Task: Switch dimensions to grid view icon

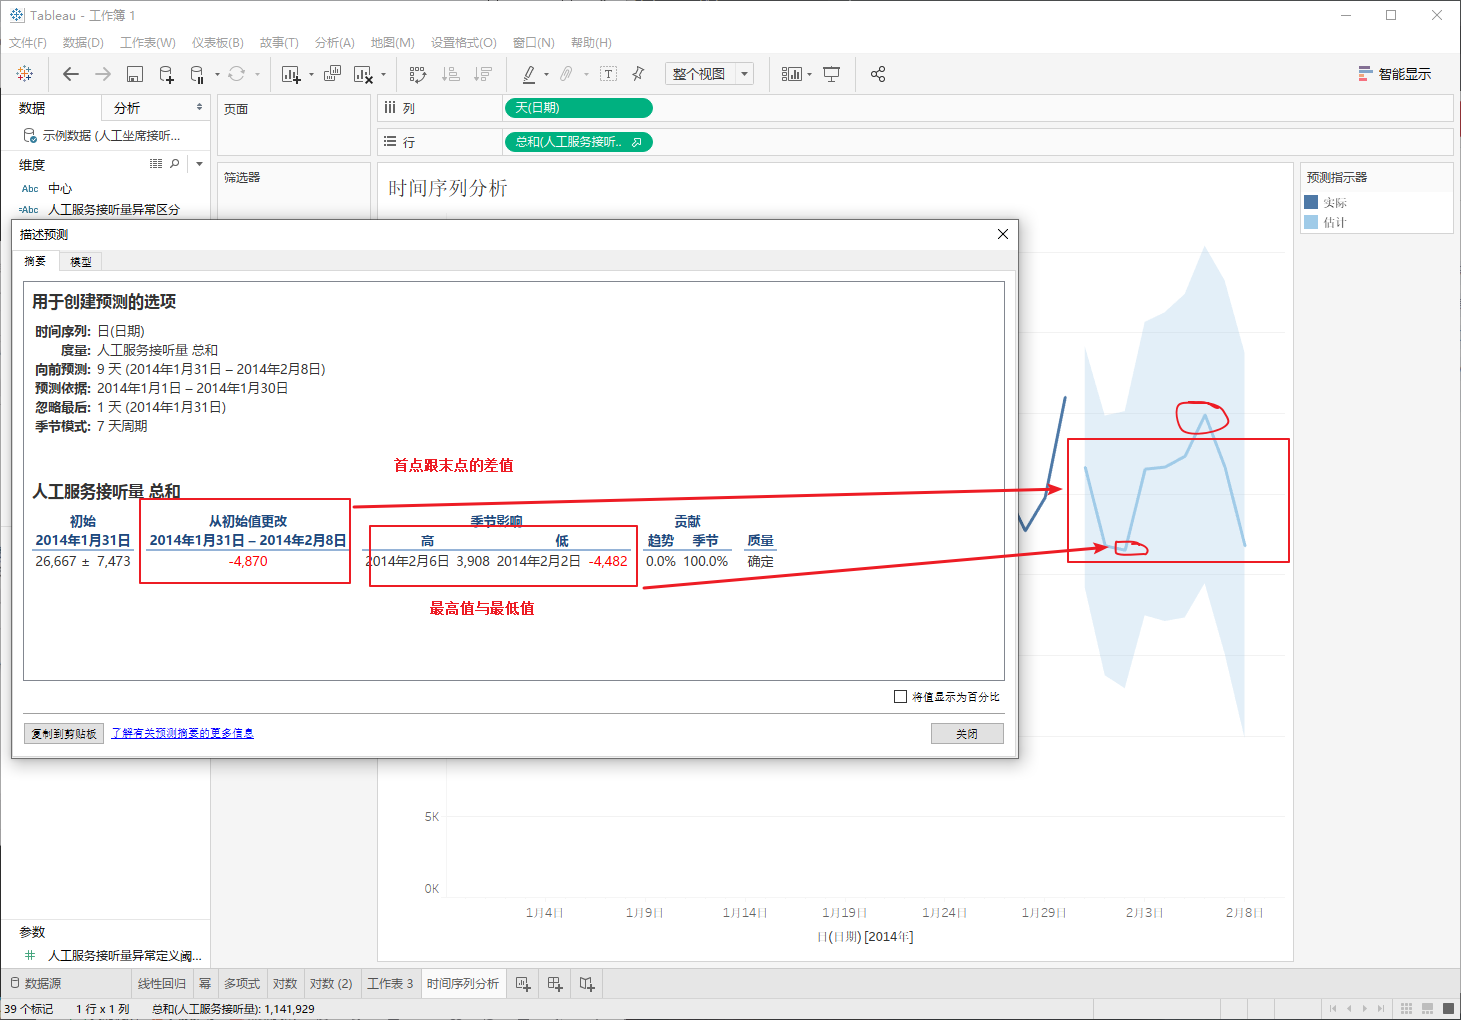Action: (x=156, y=164)
